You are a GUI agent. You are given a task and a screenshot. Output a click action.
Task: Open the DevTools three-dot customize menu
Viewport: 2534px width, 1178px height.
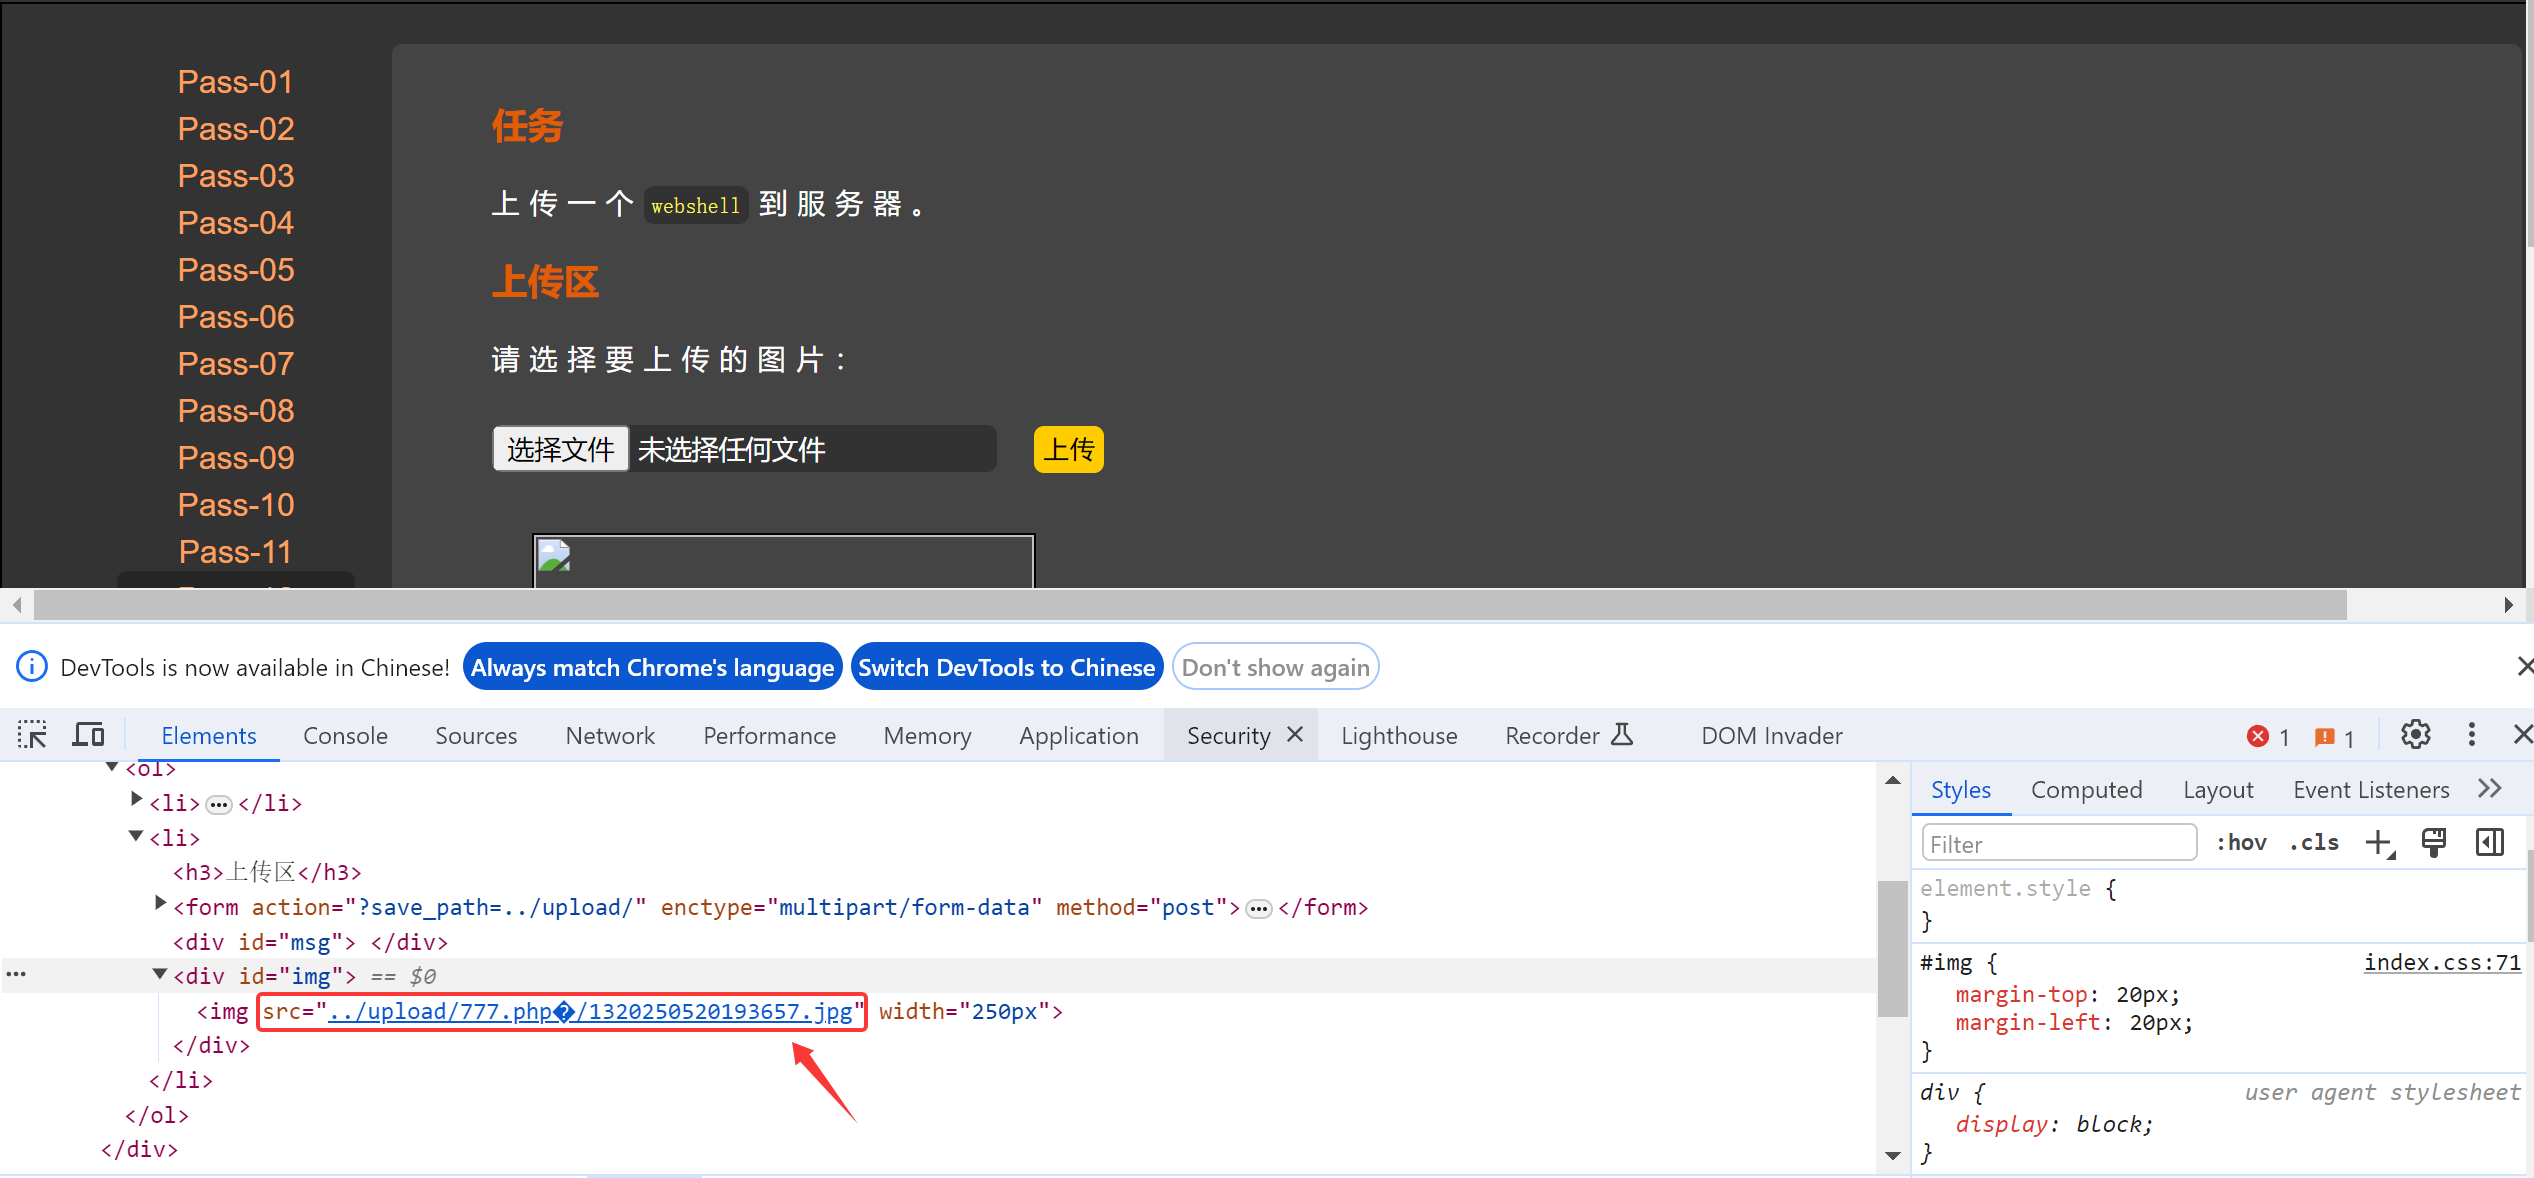pyautogui.click(x=2471, y=735)
